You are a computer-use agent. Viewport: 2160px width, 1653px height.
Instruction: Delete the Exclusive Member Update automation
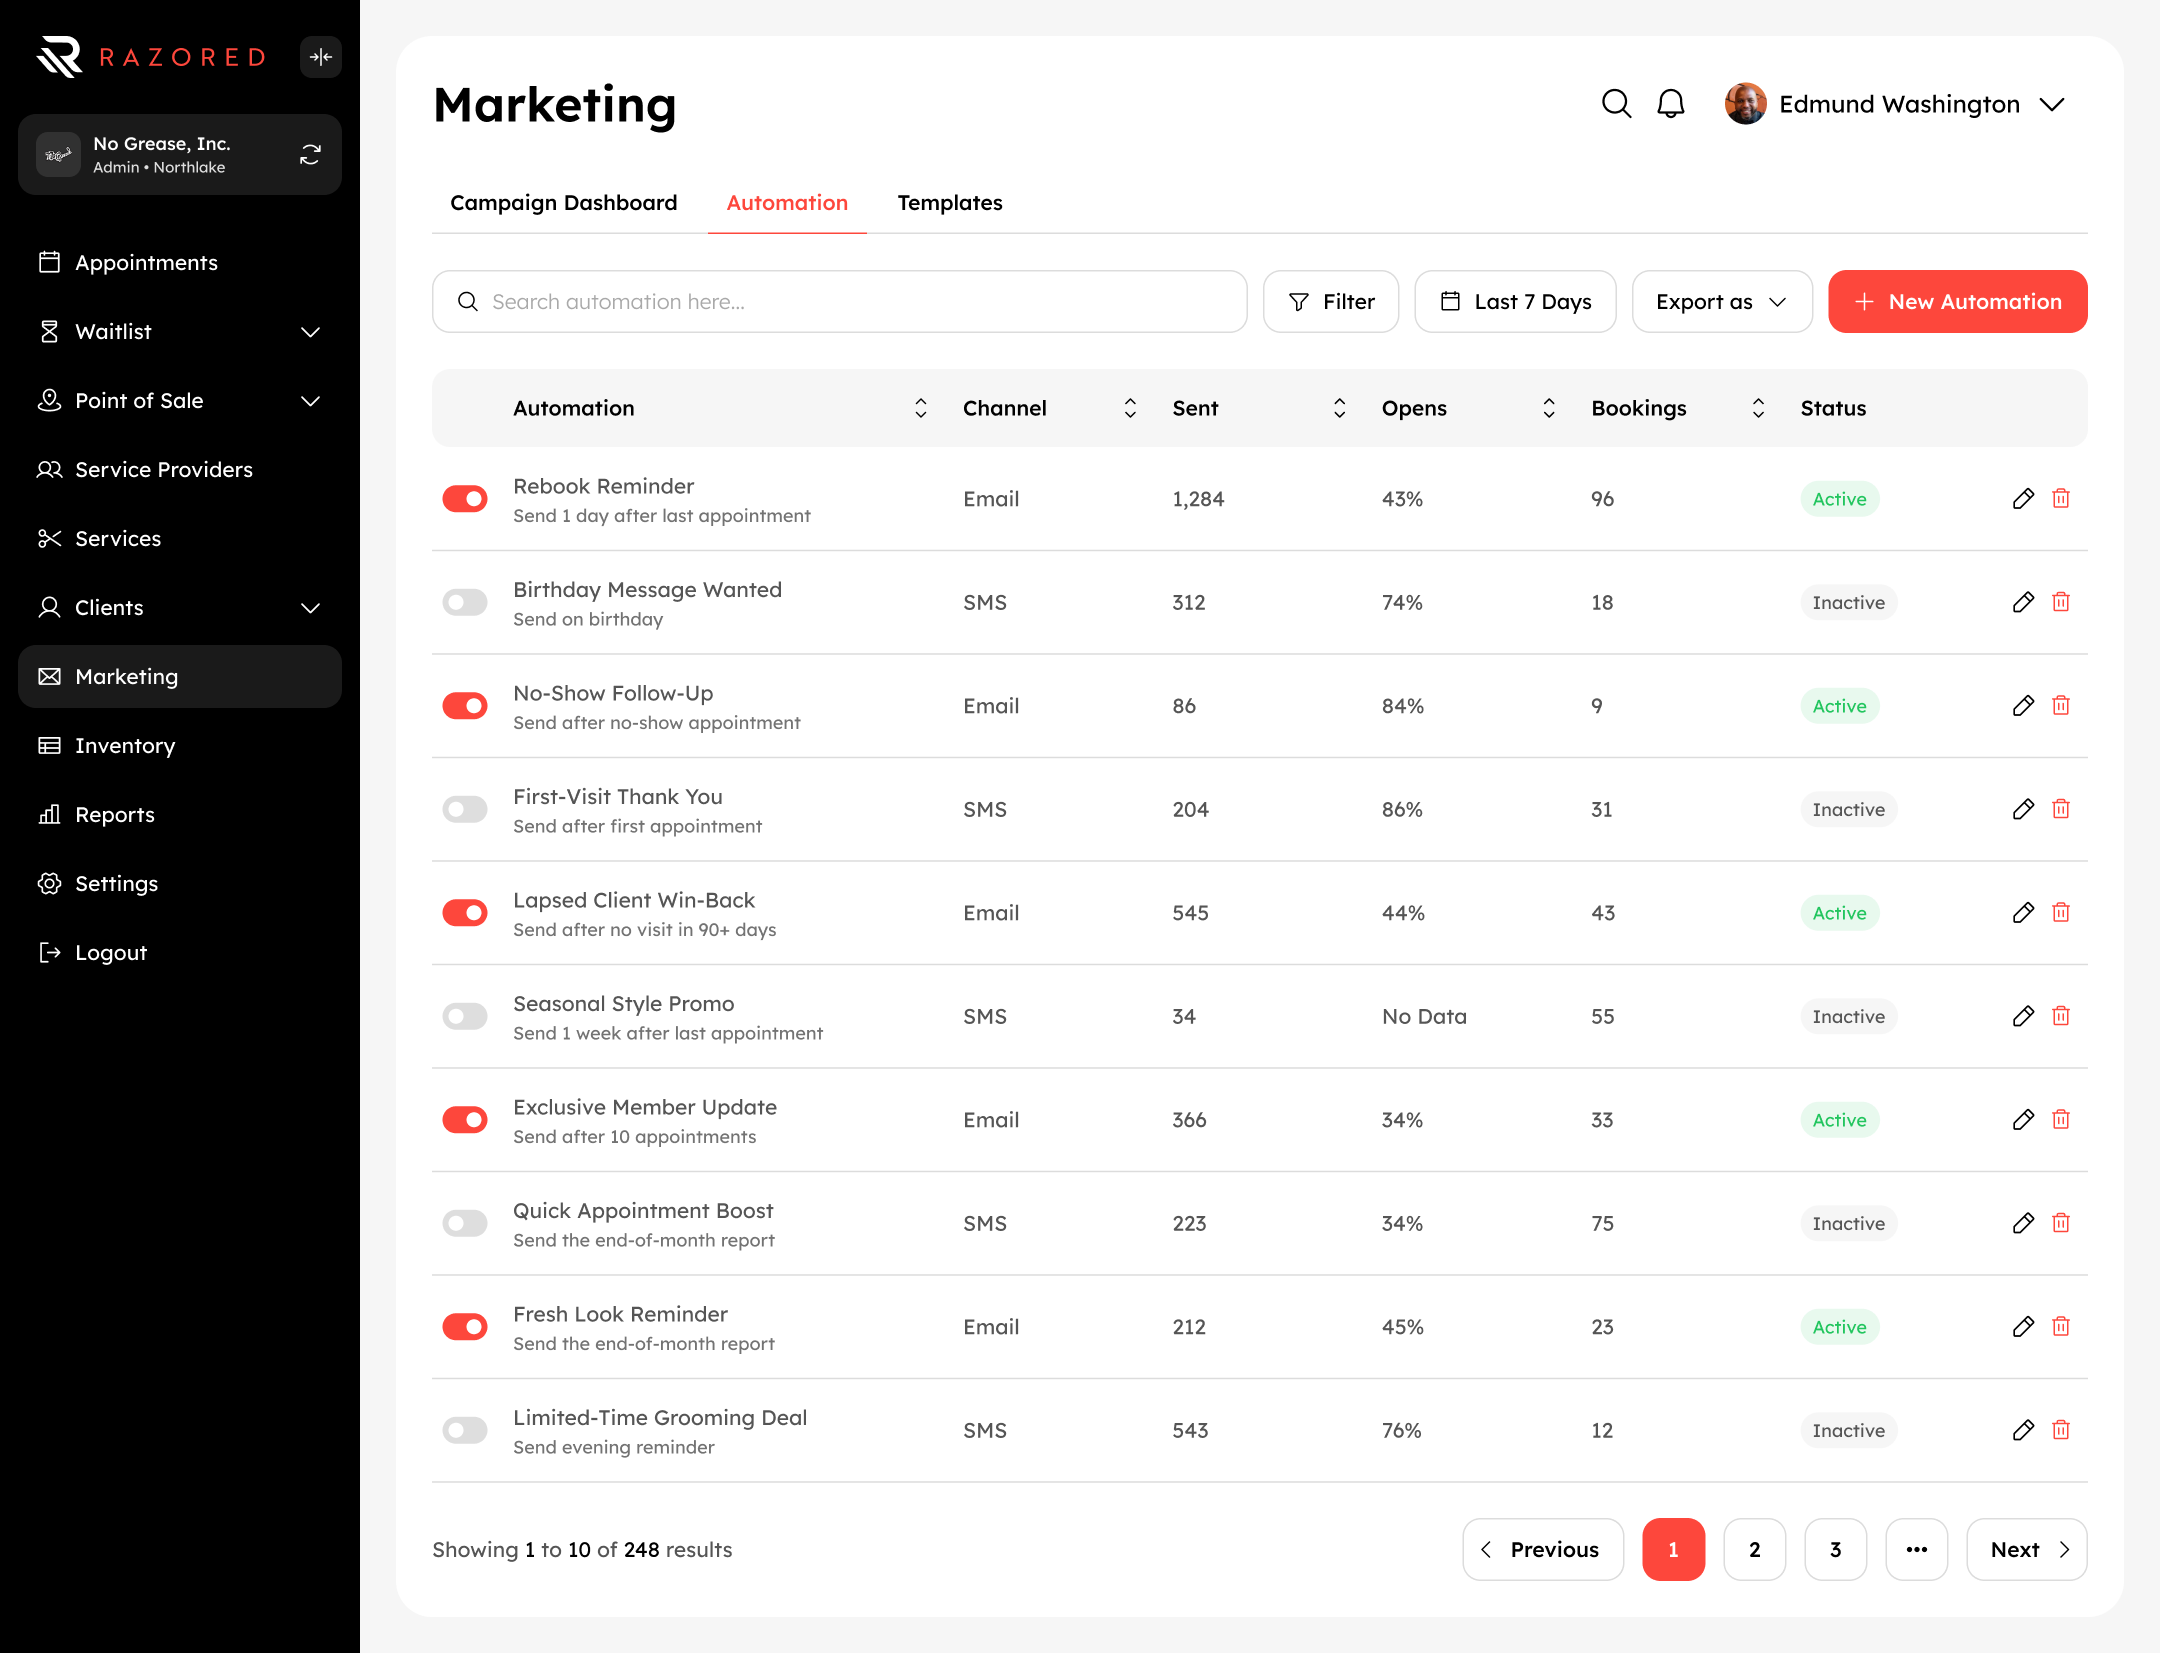click(x=2061, y=1119)
